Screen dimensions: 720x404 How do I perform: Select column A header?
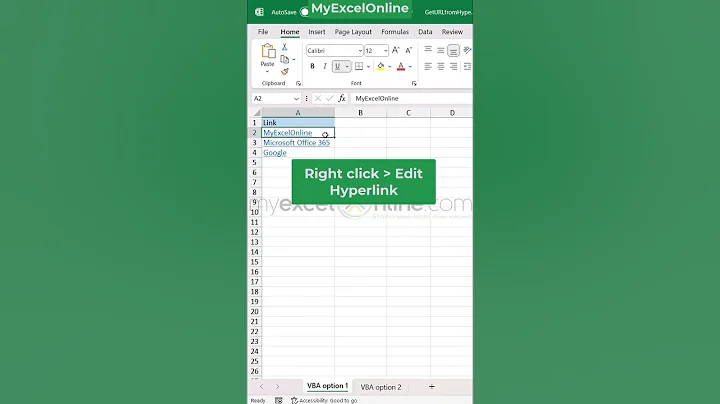pyautogui.click(x=298, y=112)
